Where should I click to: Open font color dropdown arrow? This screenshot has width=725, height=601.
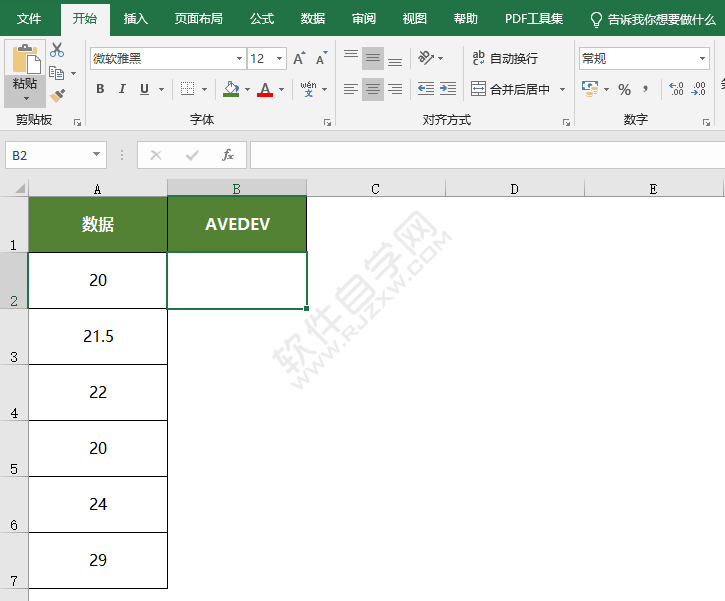(281, 89)
